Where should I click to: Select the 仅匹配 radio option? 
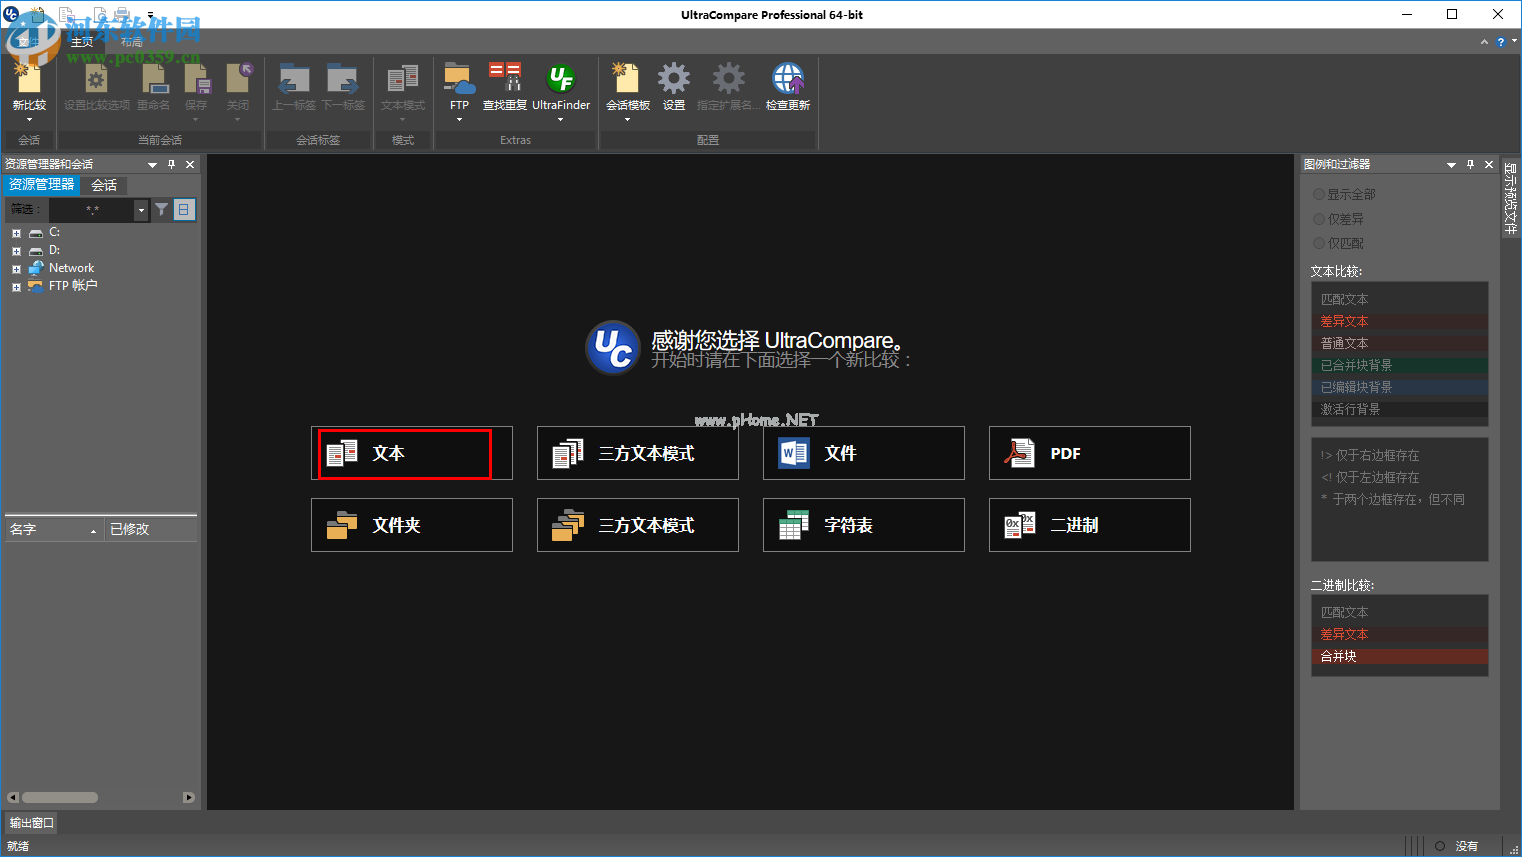coord(1319,243)
